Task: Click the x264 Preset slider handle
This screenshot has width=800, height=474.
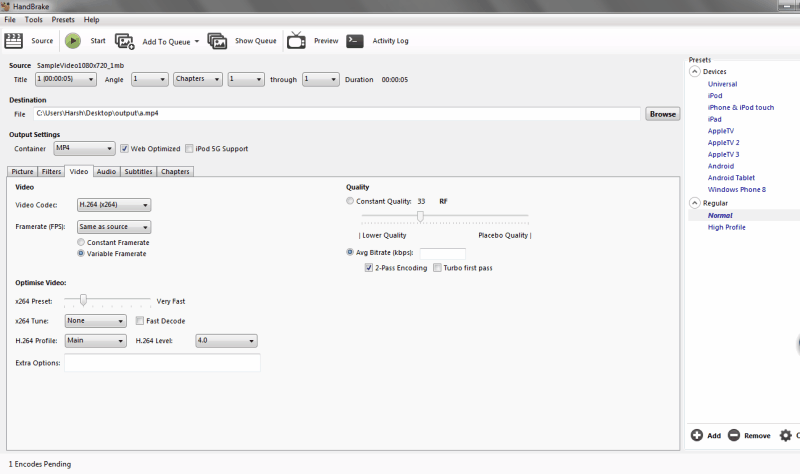Action: point(83,300)
